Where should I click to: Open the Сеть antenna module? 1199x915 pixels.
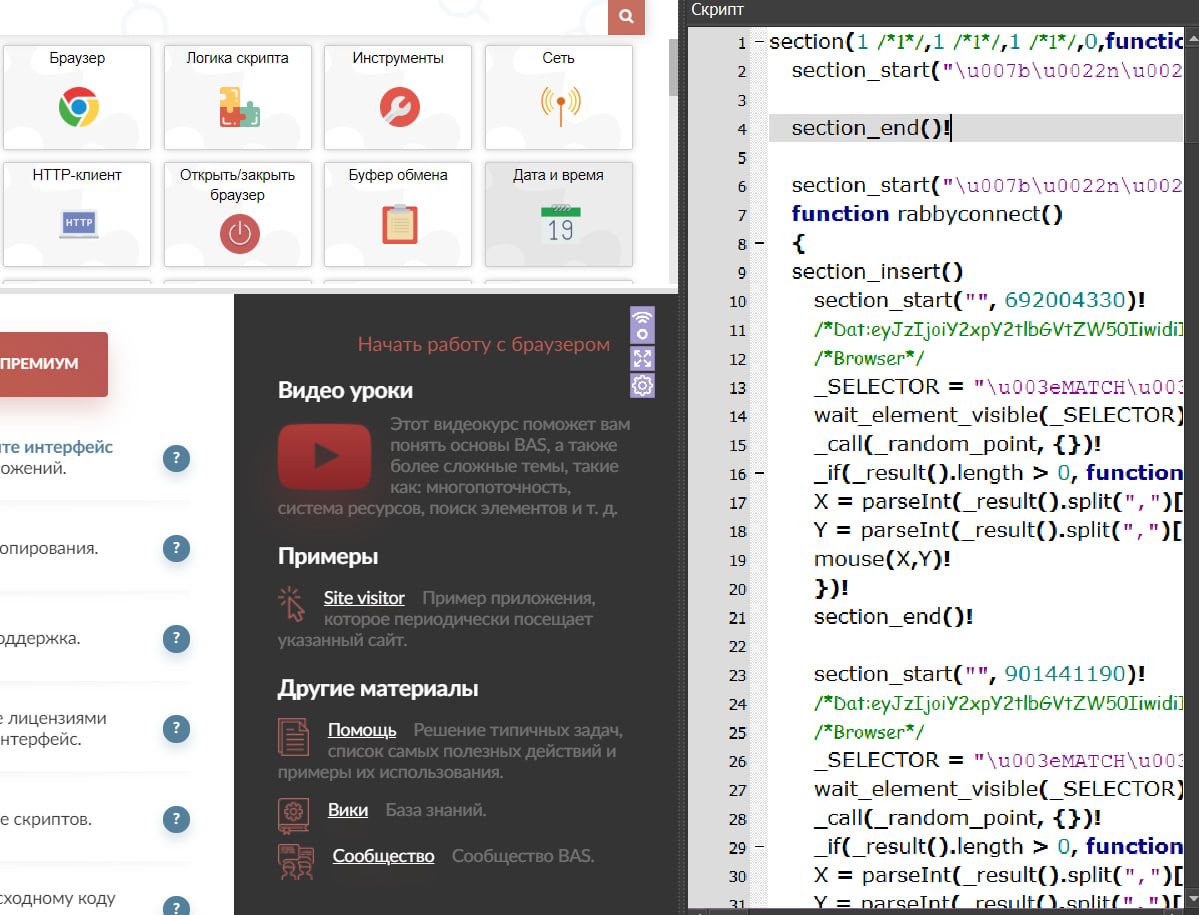coord(559,98)
